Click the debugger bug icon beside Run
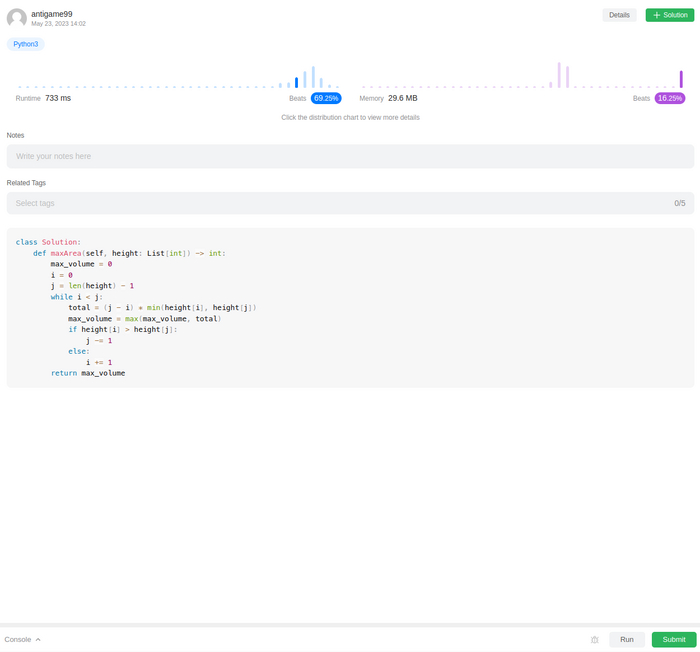The height and width of the screenshot is (652, 700). [x=594, y=640]
